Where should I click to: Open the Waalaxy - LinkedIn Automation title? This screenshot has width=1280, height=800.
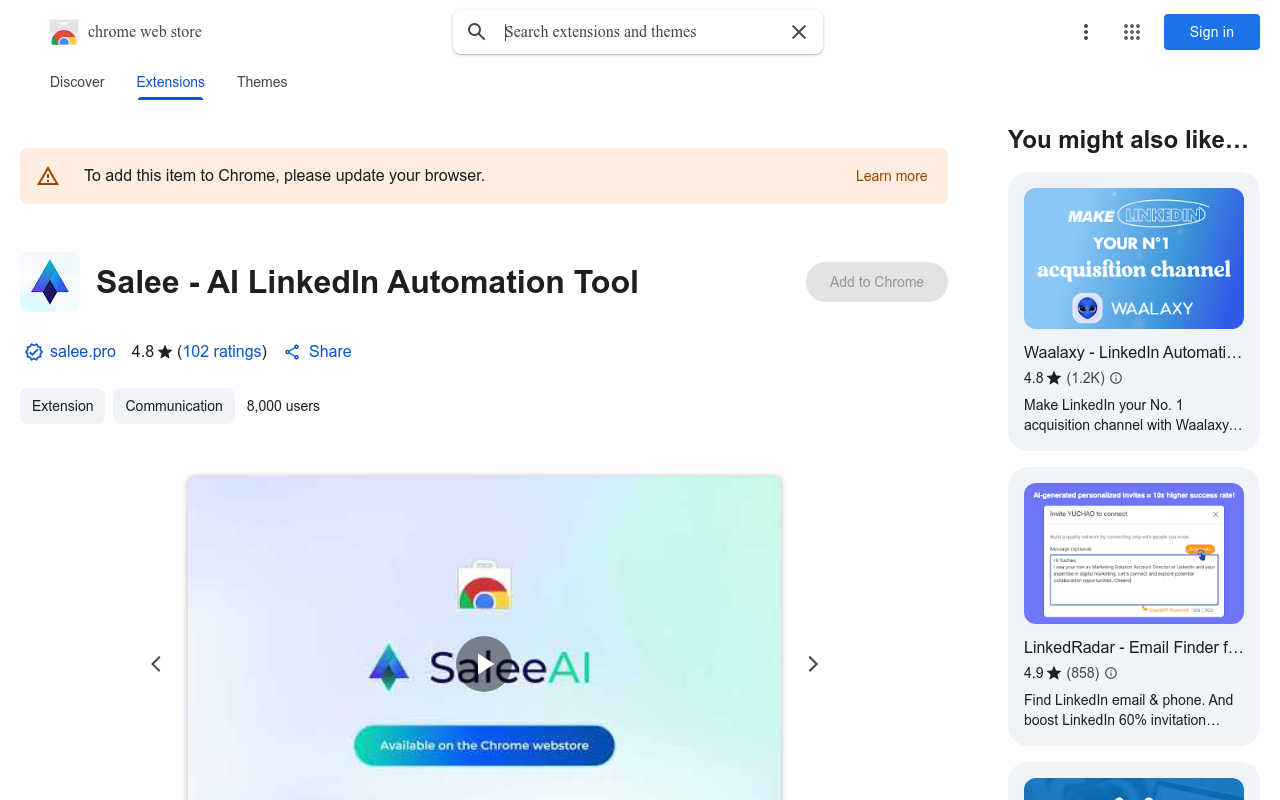click(1133, 352)
